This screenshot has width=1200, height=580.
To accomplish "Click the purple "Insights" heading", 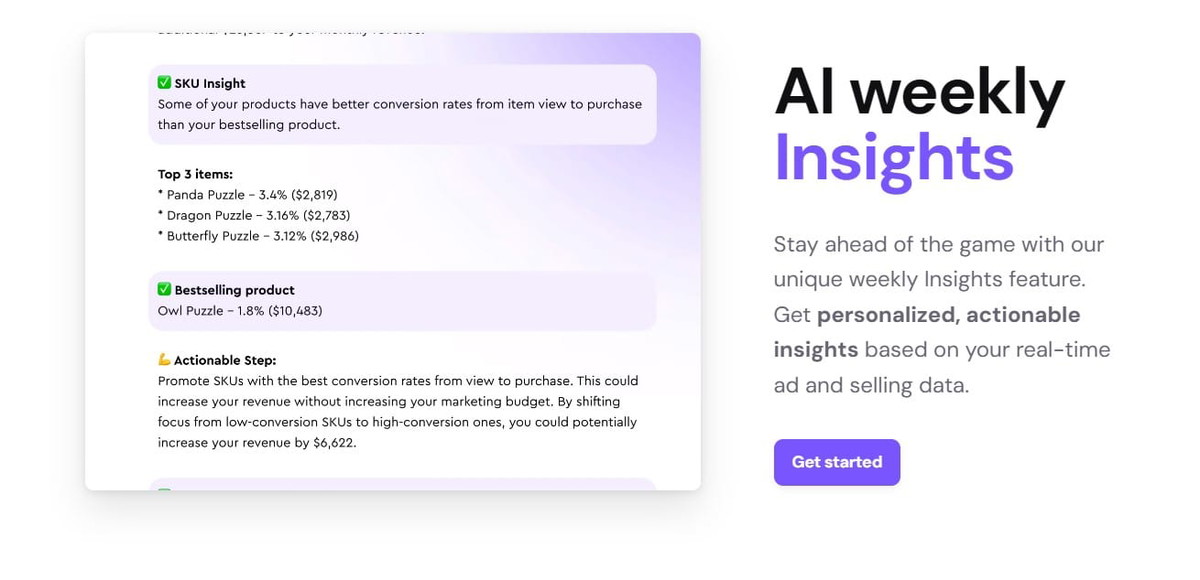I will (893, 157).
